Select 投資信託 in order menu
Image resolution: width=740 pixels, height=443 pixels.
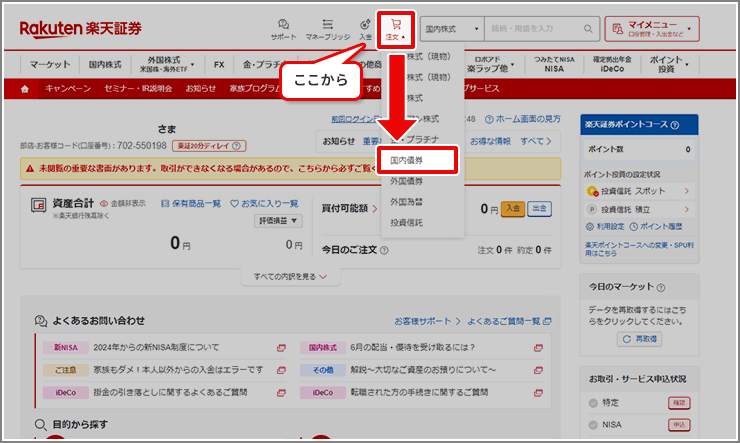click(x=406, y=223)
